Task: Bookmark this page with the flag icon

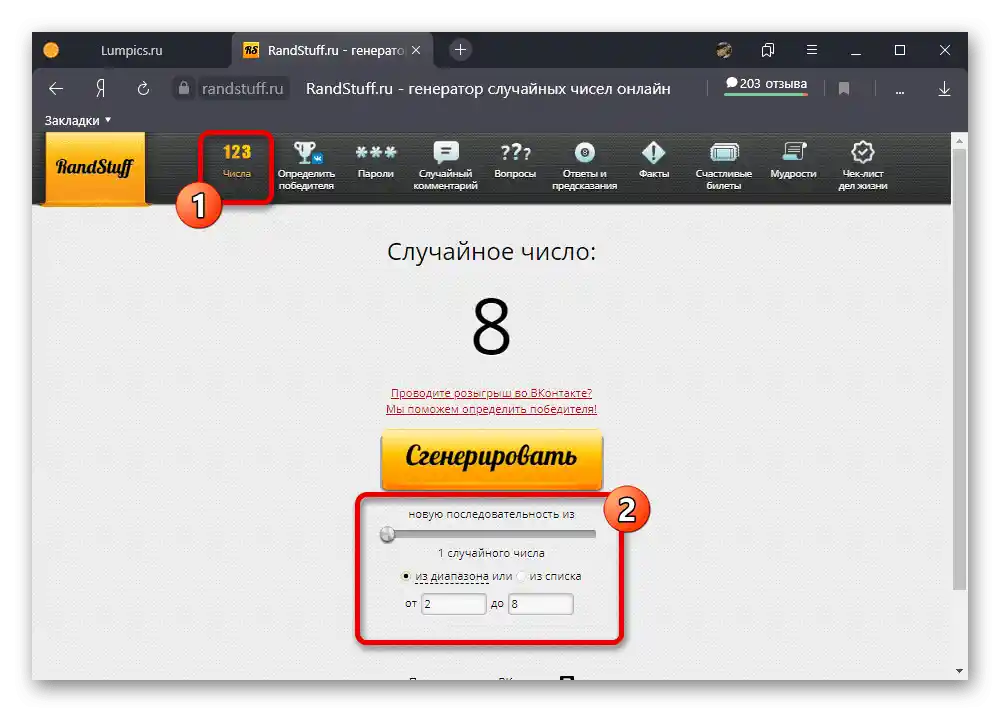Action: tap(844, 89)
